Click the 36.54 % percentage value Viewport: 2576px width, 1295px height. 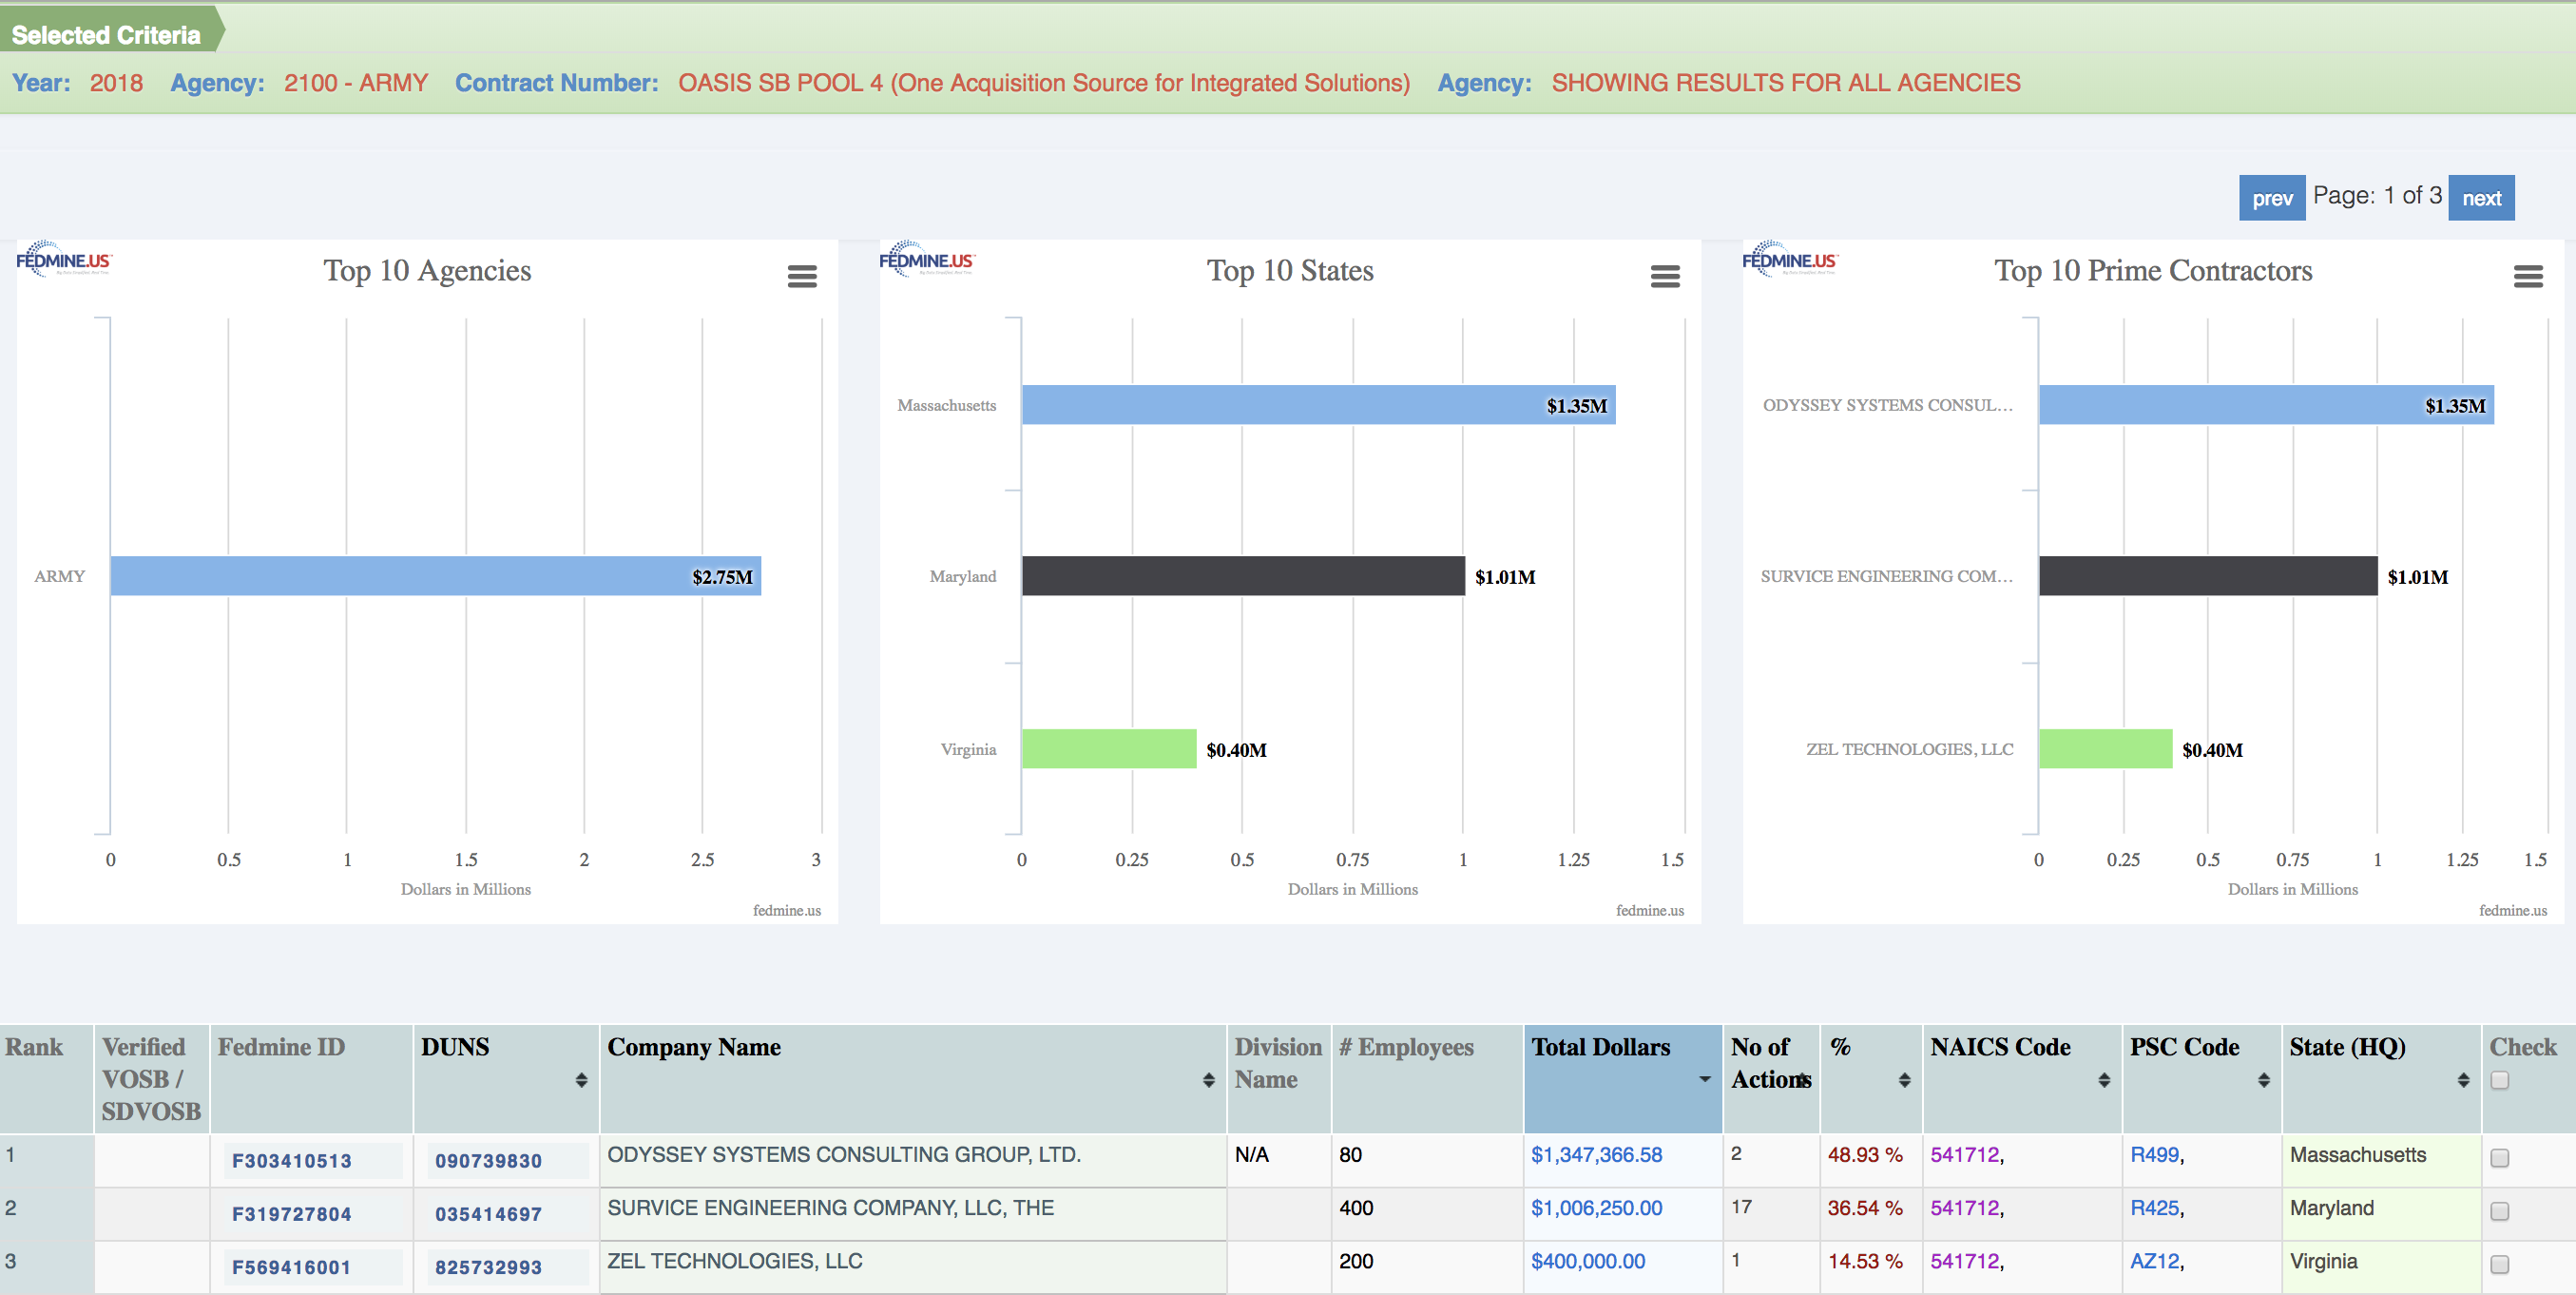coord(1865,1208)
